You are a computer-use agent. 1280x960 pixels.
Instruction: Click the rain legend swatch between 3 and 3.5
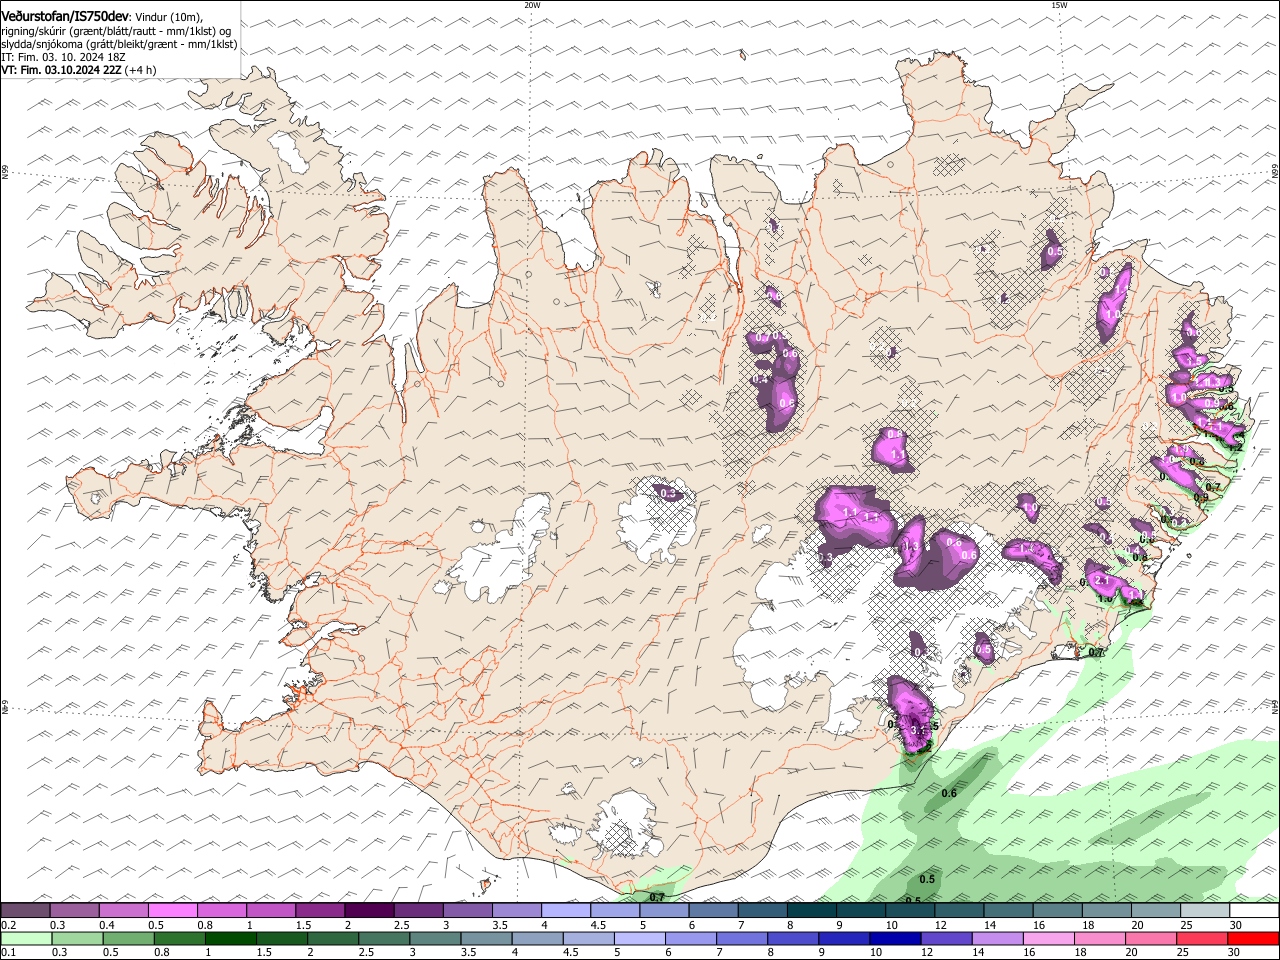[x=435, y=939]
